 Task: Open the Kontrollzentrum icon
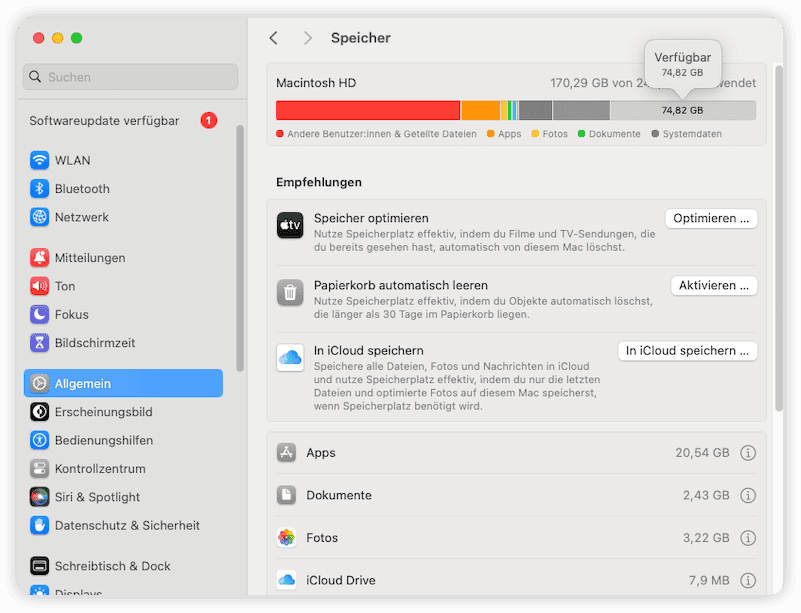coord(39,468)
